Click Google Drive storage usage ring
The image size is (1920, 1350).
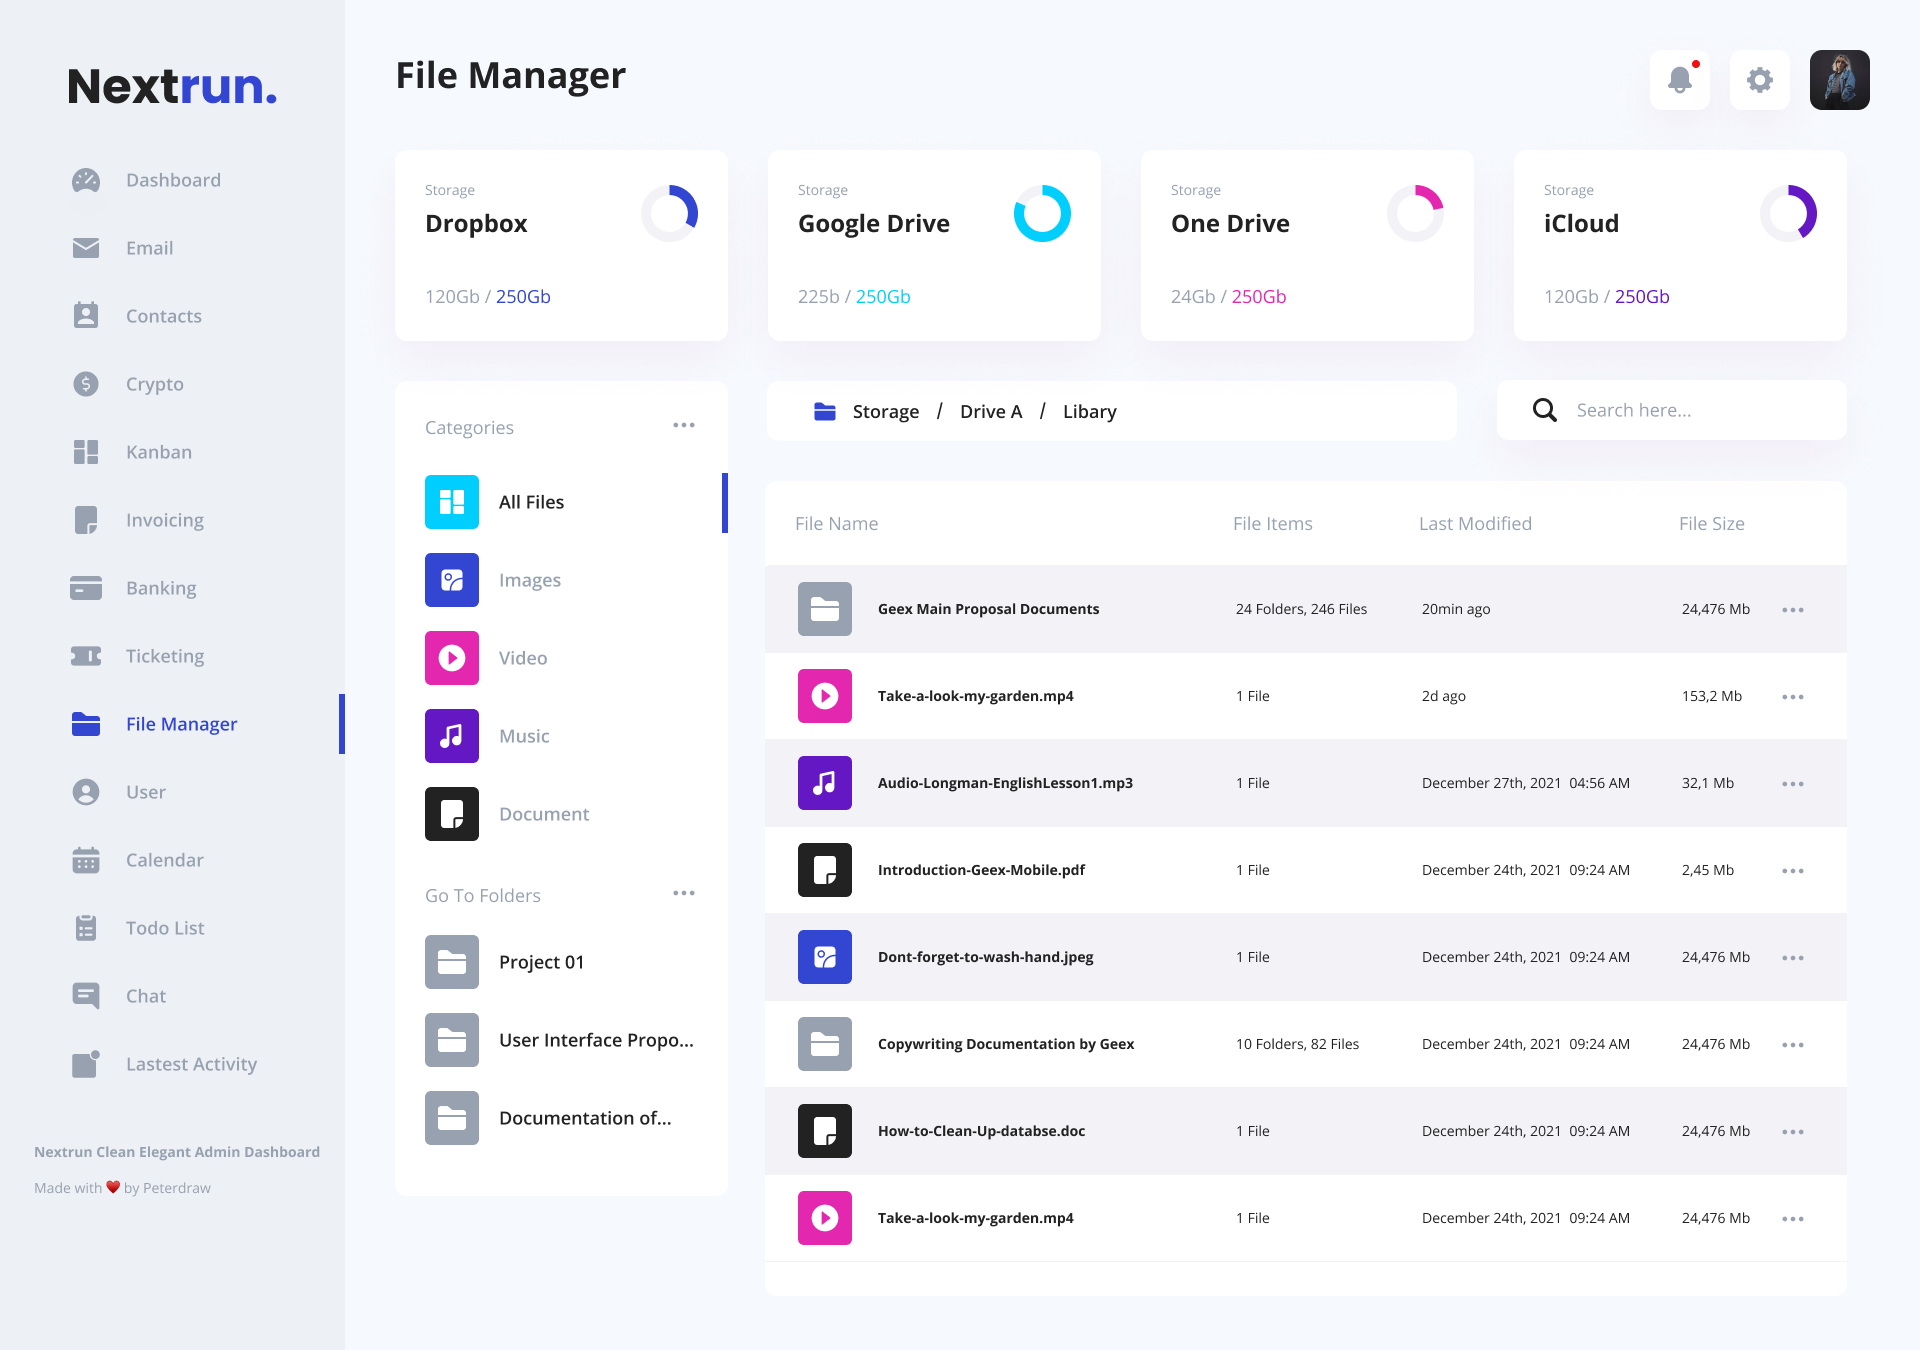(x=1042, y=213)
